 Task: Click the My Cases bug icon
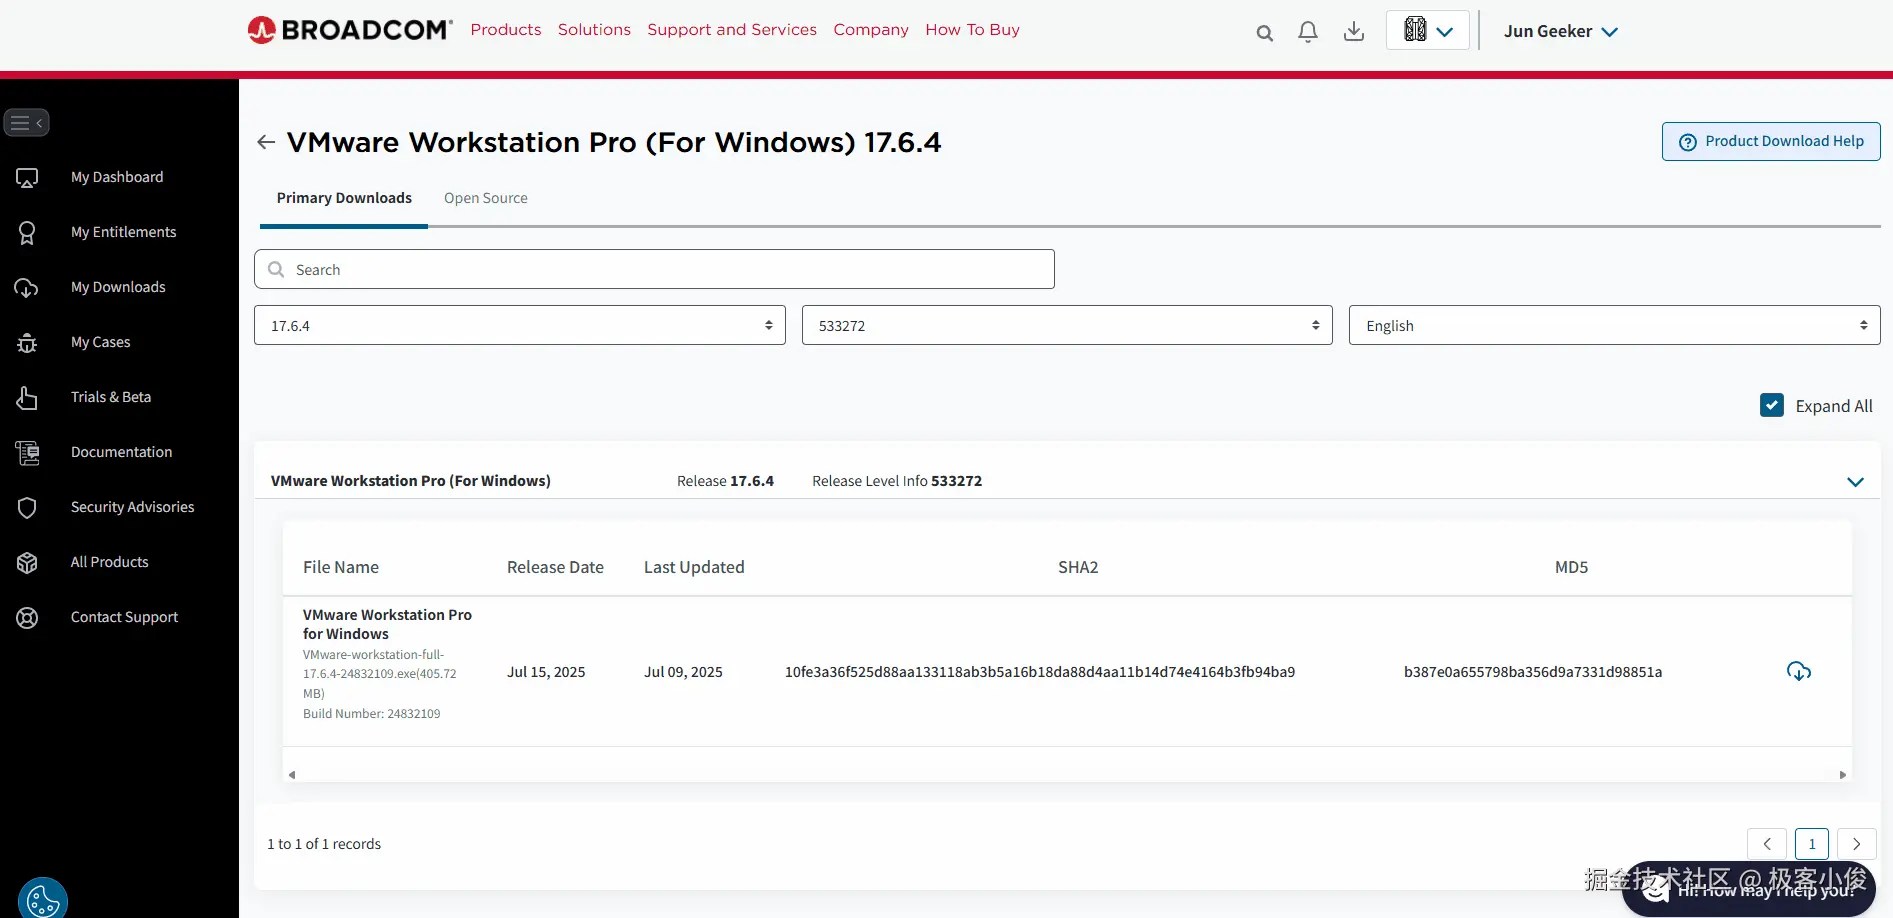(x=27, y=343)
